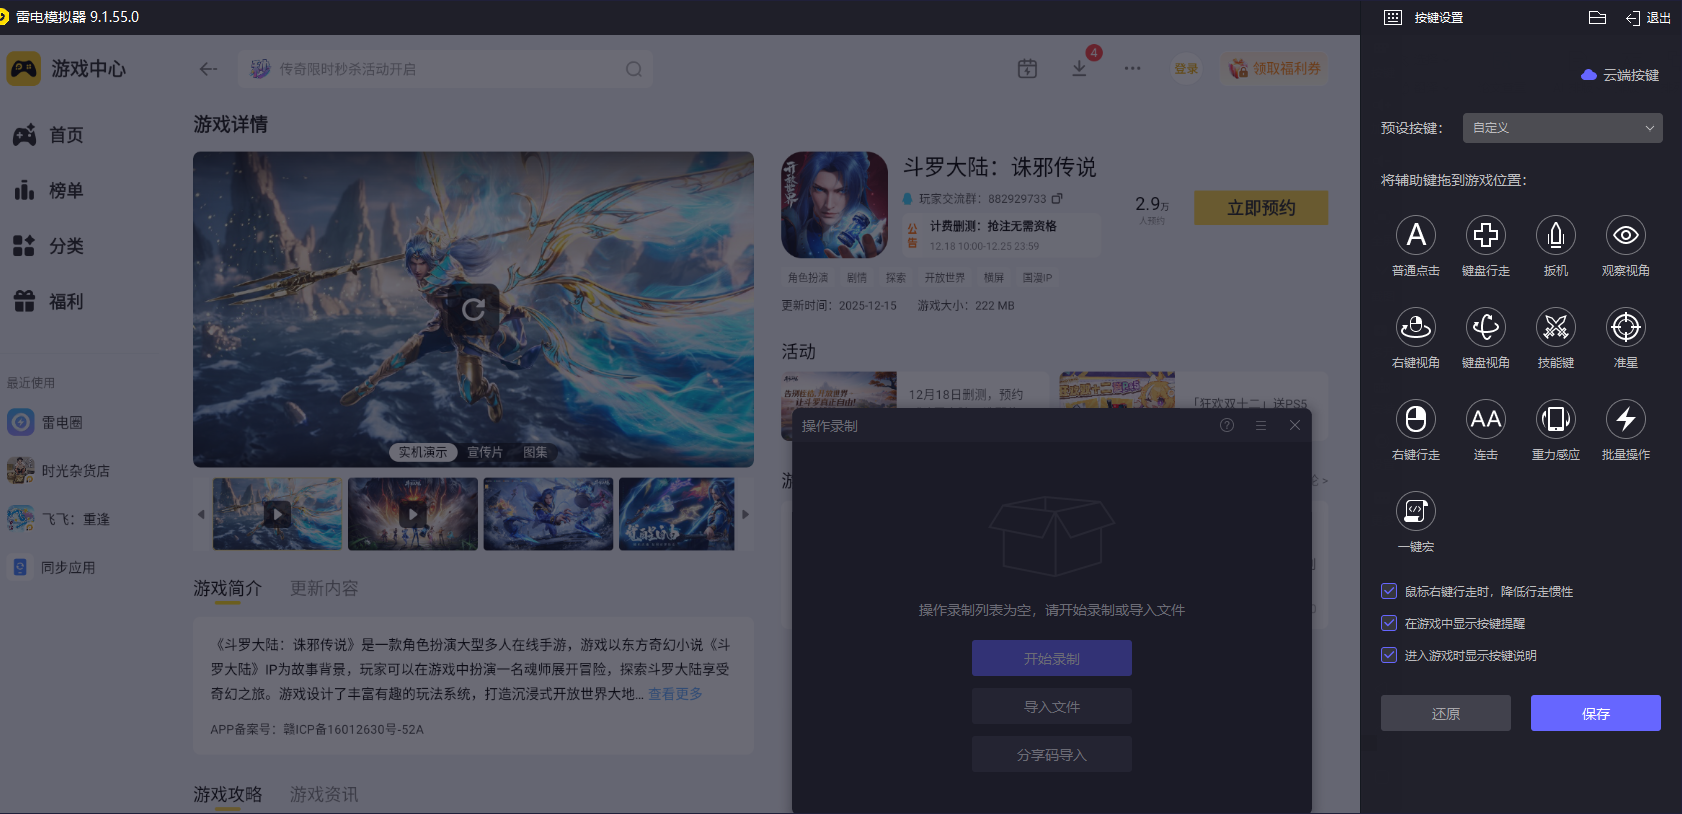Image resolution: width=1682 pixels, height=814 pixels.
Task: Select the 游戏攻略 tab
Action: pyautogui.click(x=227, y=794)
